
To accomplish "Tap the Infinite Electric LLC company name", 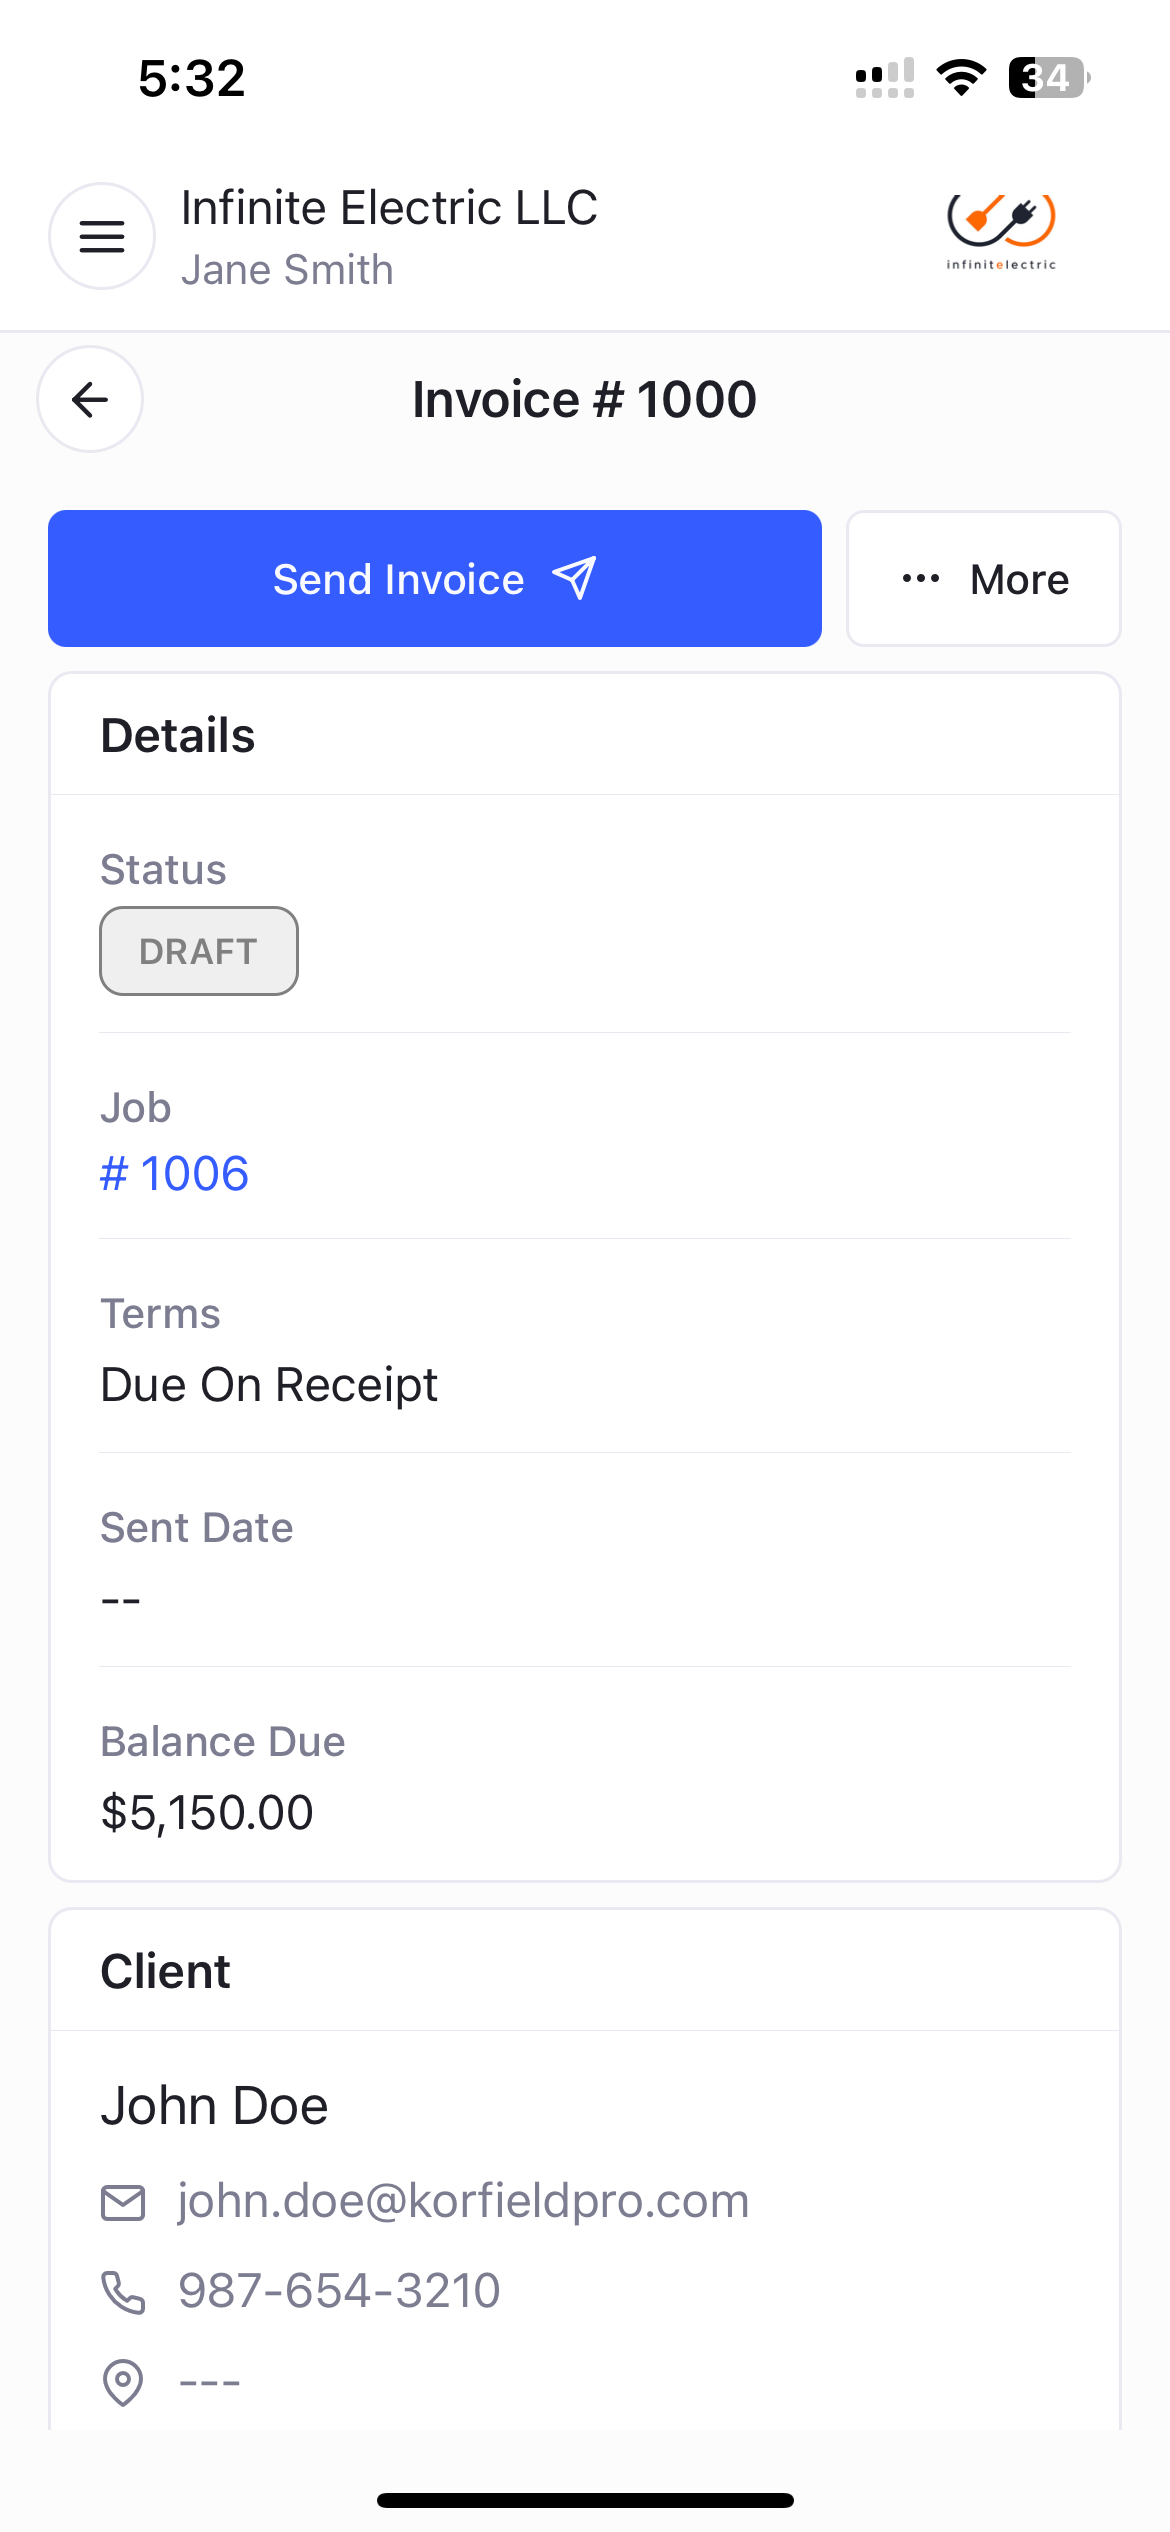I will pos(389,208).
